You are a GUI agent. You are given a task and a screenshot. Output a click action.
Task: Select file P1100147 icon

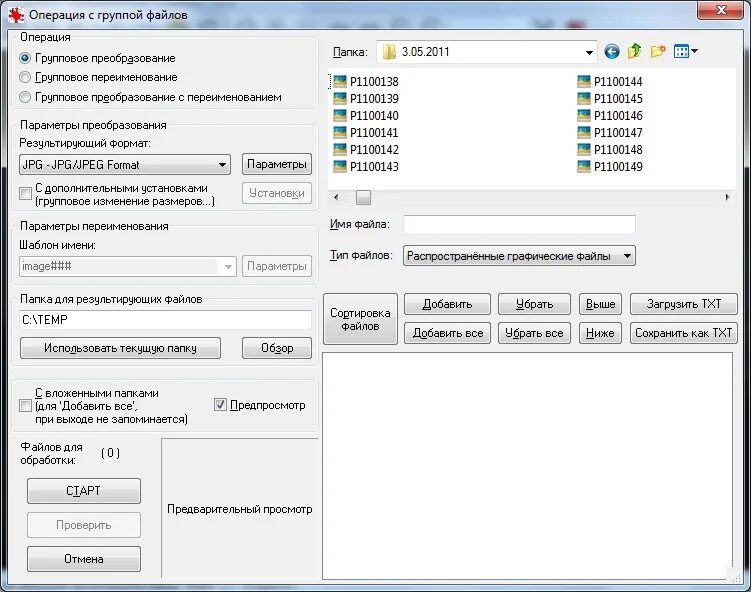(584, 132)
